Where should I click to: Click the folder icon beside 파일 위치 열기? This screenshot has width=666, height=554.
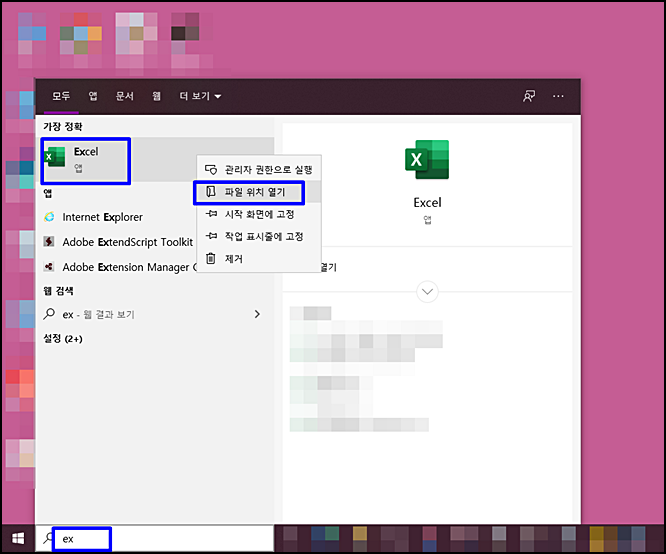(x=211, y=192)
